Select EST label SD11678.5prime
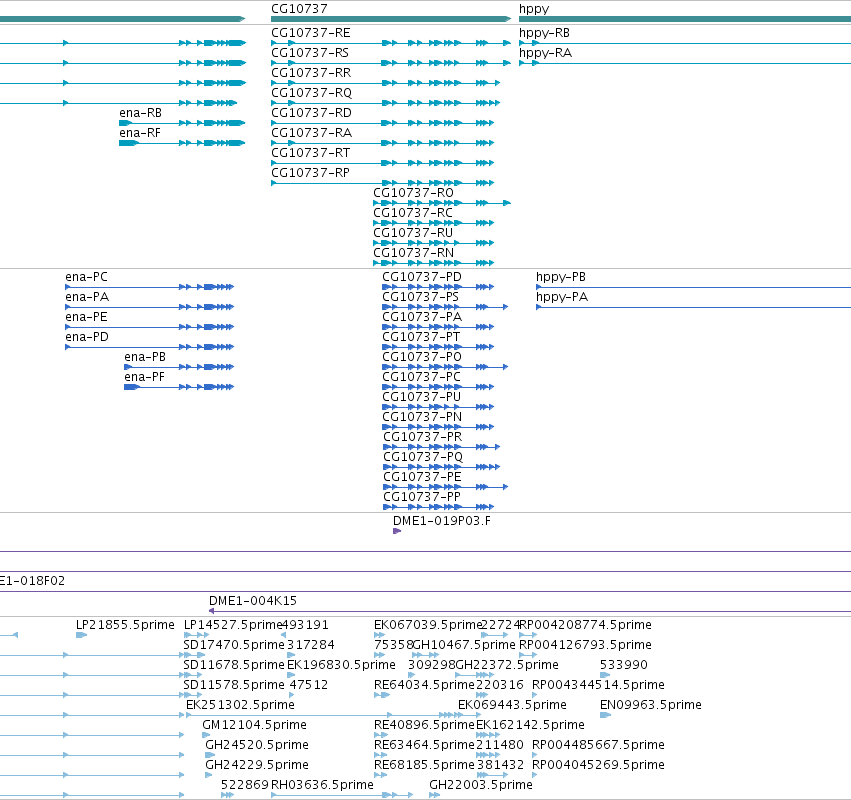 pyautogui.click(x=233, y=665)
